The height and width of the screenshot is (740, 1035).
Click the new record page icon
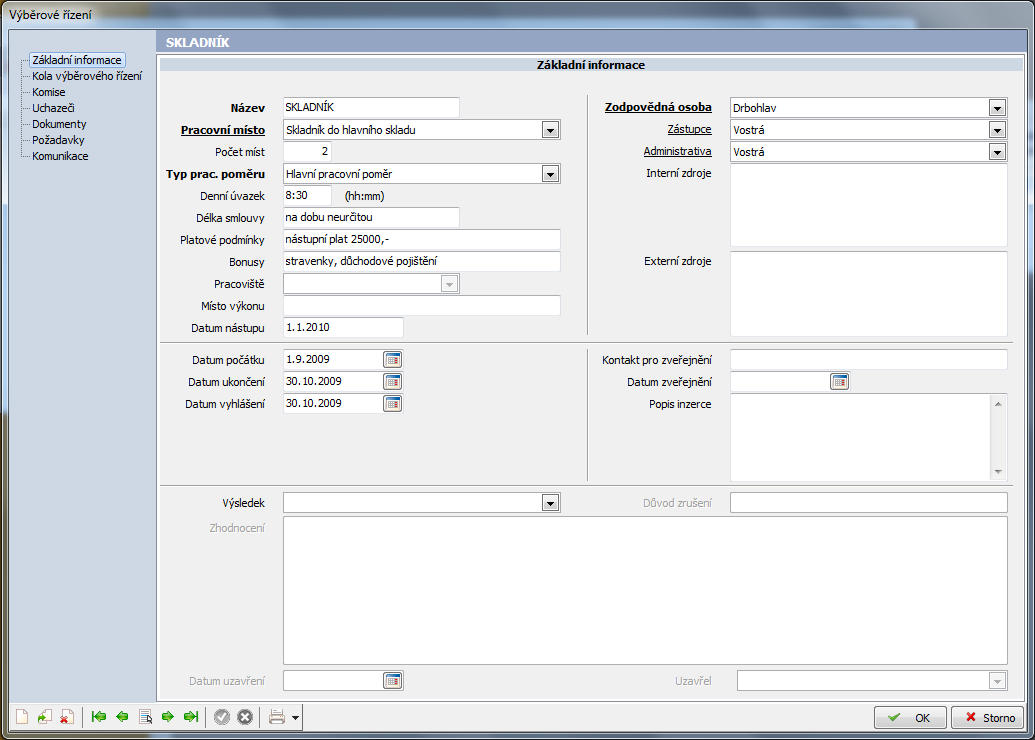(x=22, y=717)
